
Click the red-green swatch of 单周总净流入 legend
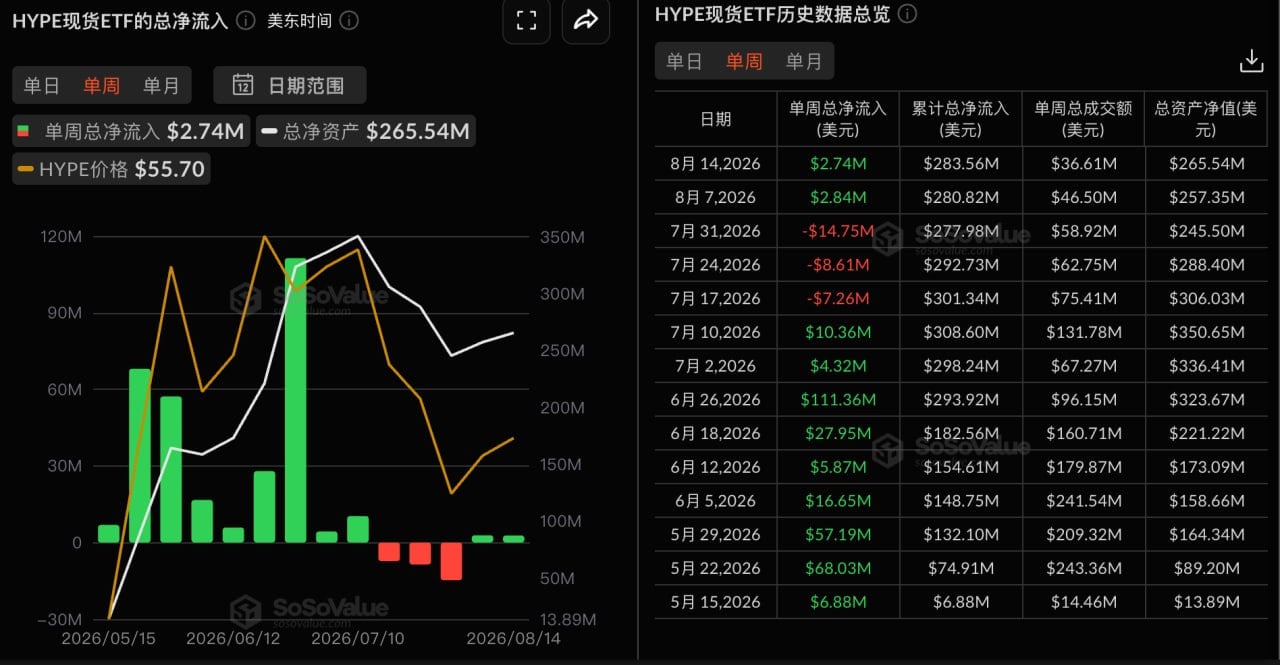[x=24, y=131]
